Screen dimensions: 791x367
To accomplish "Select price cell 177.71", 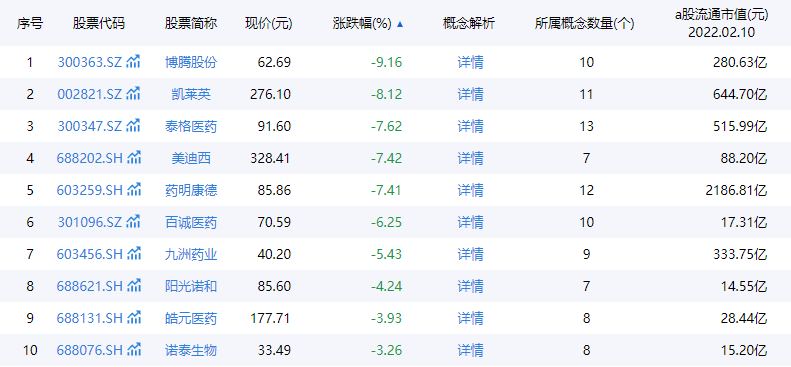I will [x=270, y=318].
